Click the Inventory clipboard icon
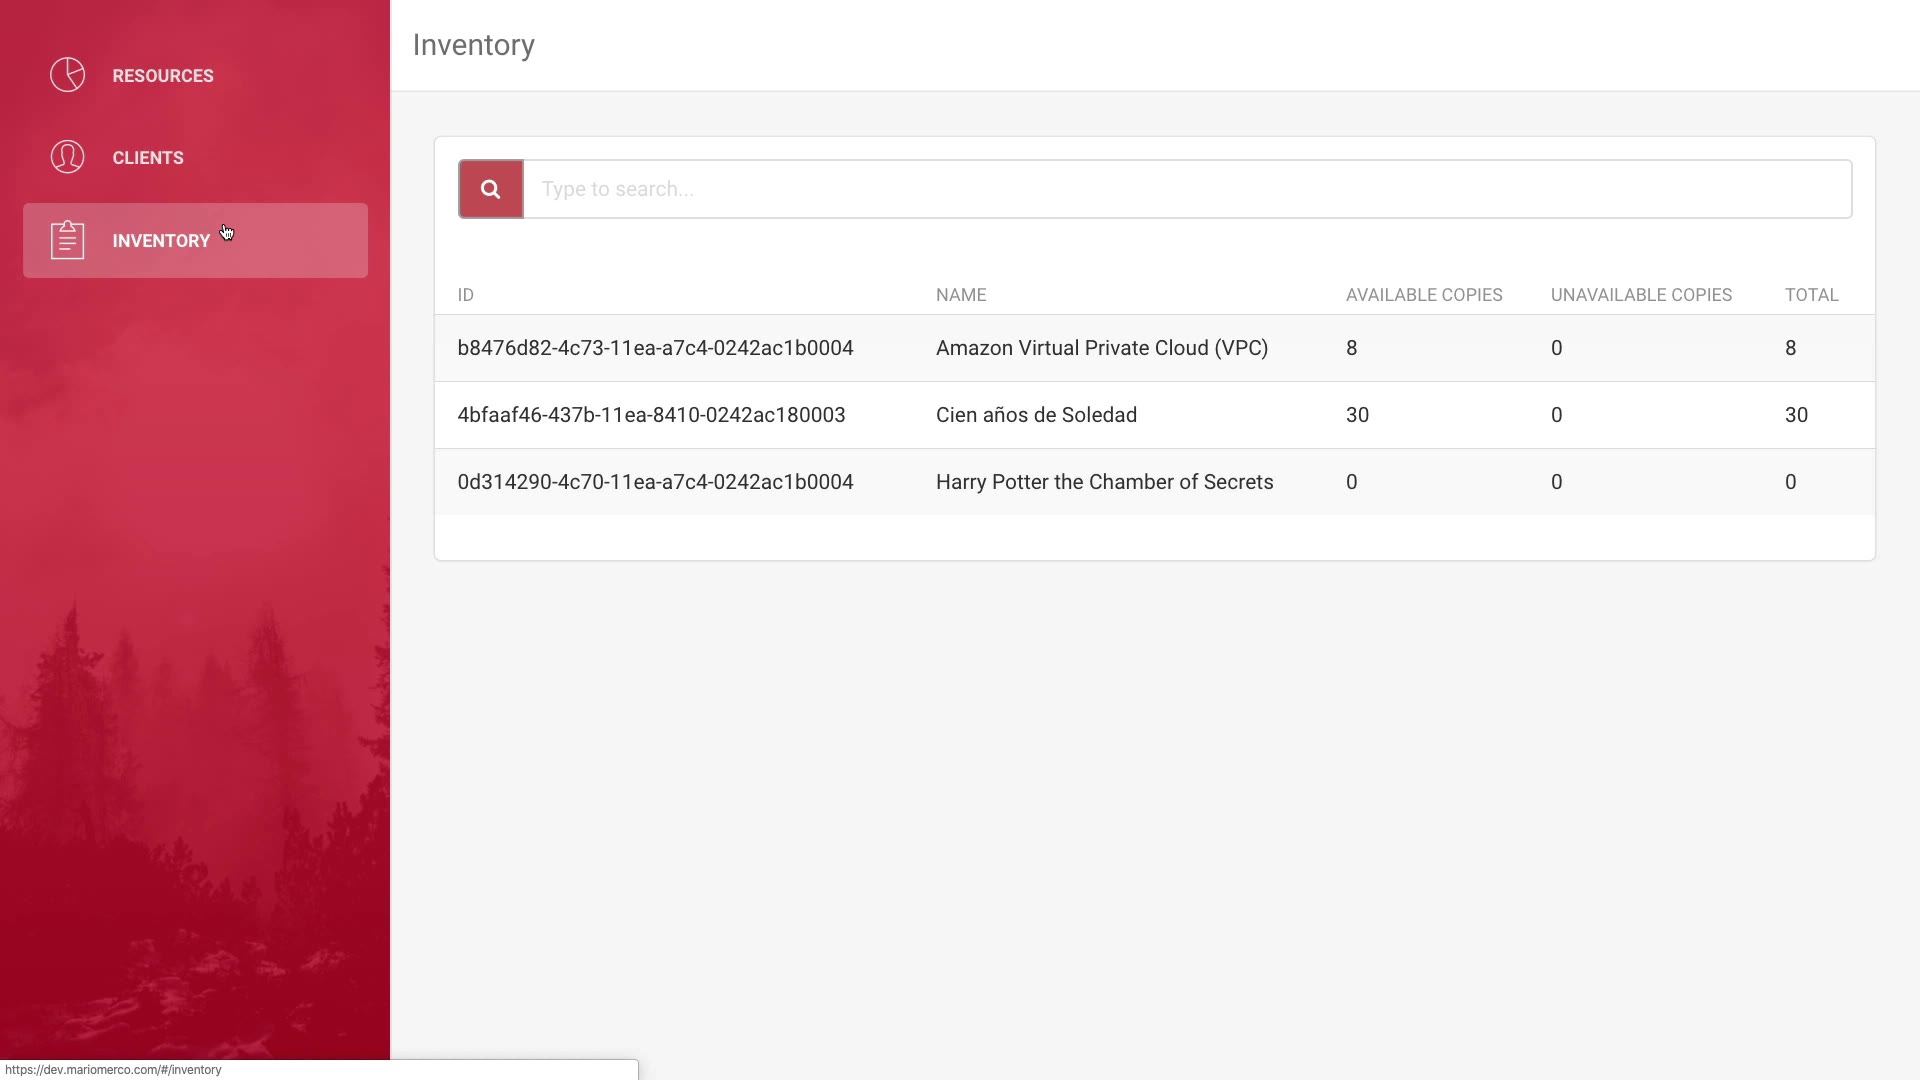Viewport: 1920px width, 1080px height. coord(67,240)
